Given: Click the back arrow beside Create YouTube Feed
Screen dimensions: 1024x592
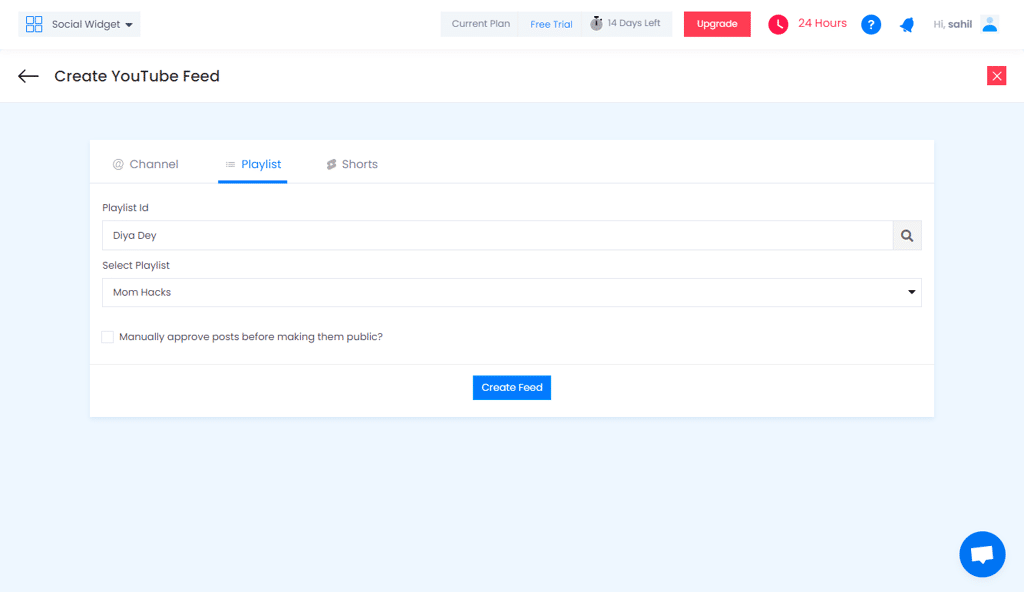Looking at the screenshot, I should click(x=28, y=75).
